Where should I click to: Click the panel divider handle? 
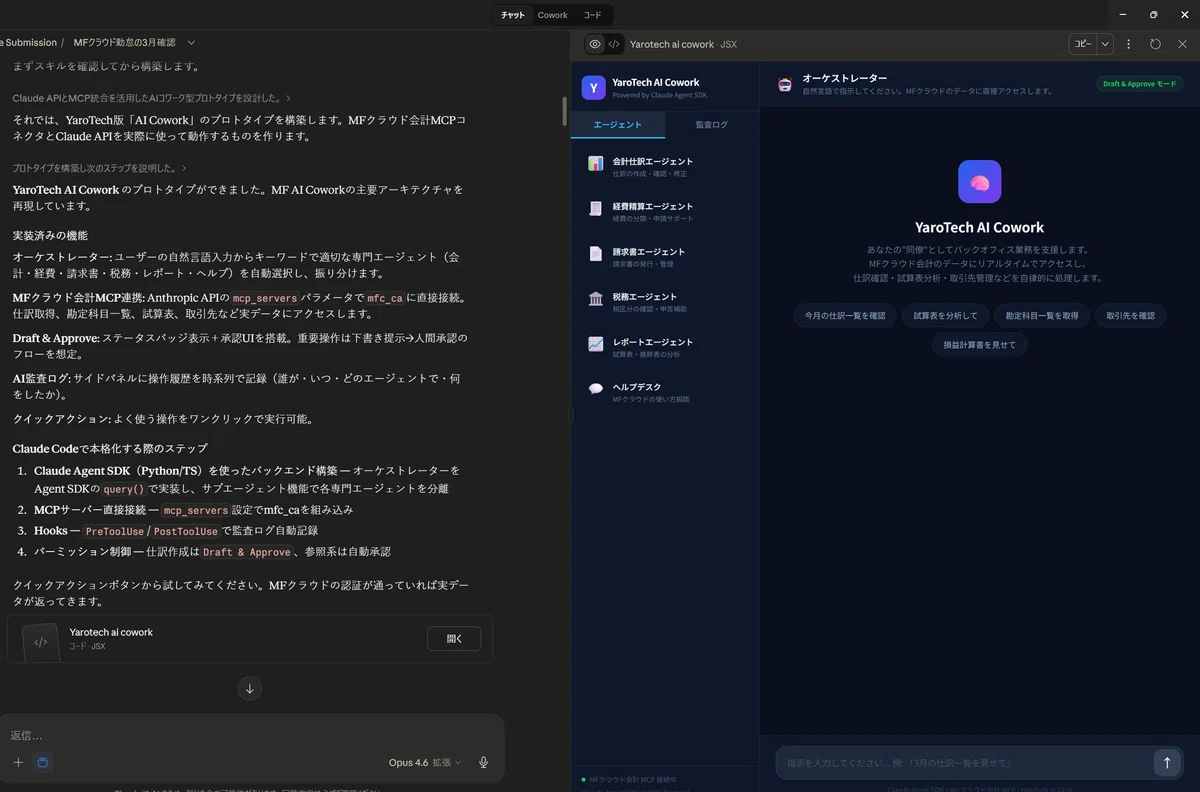pyautogui.click(x=570, y=415)
